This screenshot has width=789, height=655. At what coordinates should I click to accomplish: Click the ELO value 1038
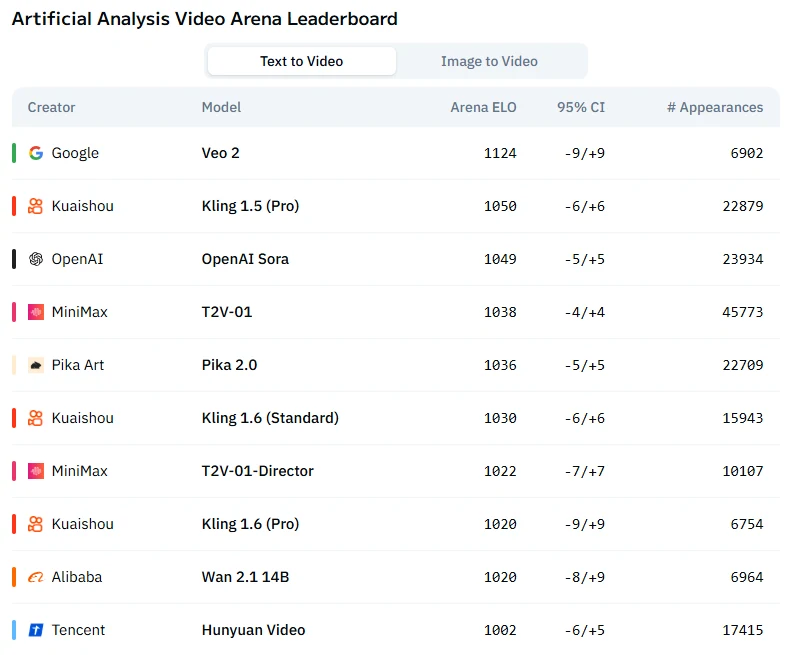(x=500, y=312)
